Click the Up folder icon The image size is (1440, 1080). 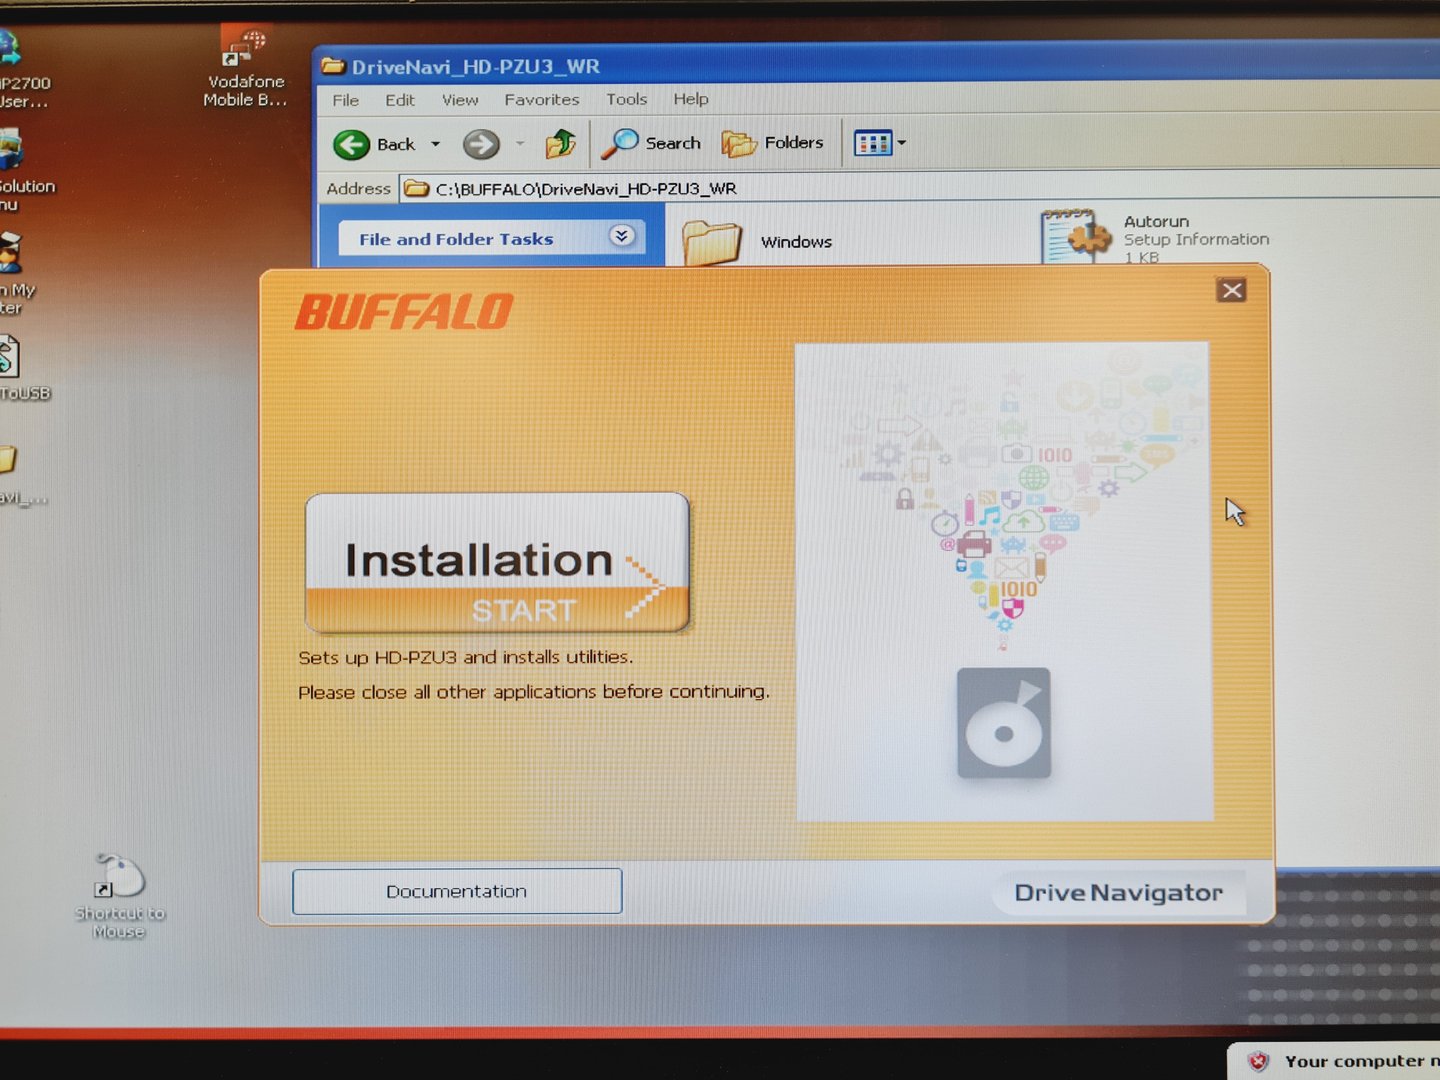tap(560, 144)
